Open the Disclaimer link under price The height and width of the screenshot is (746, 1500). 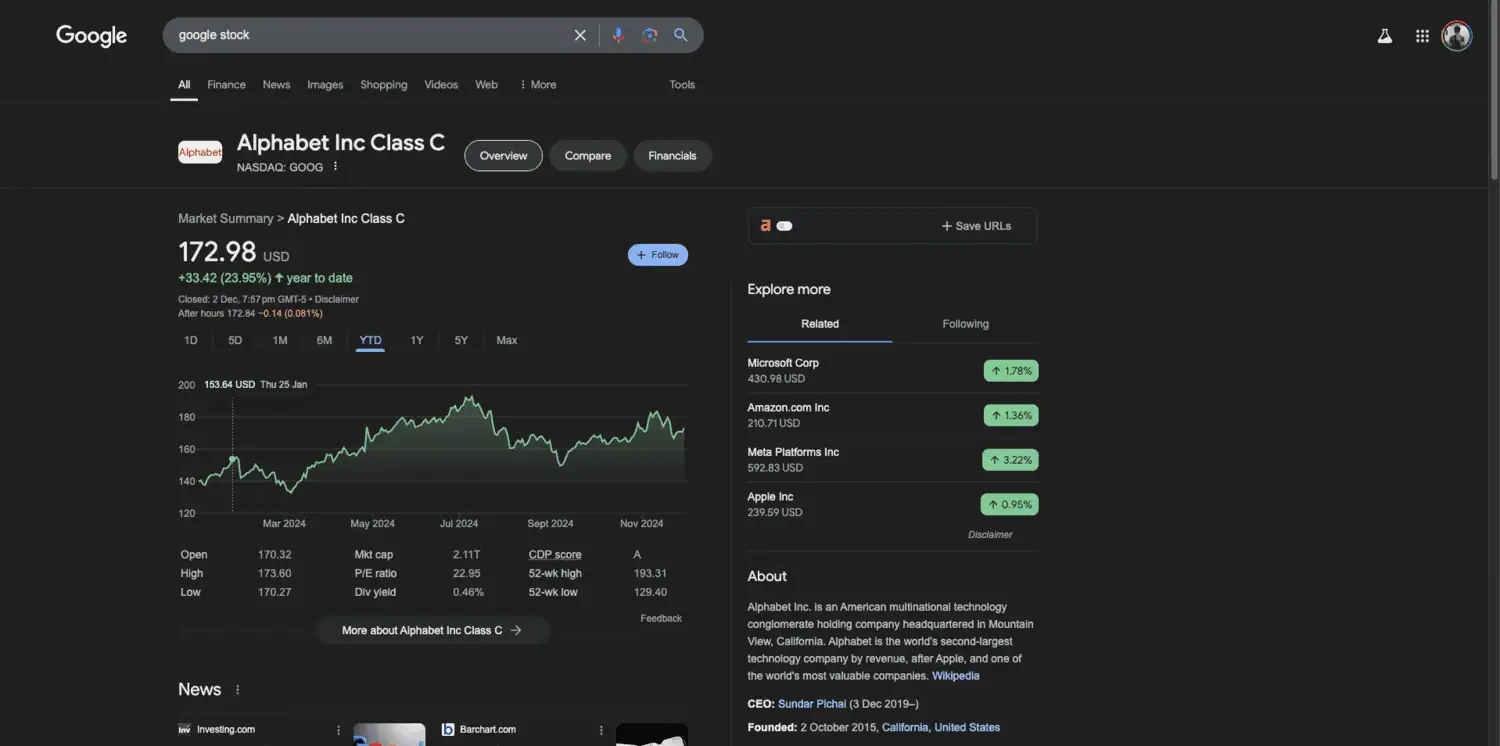point(337,299)
